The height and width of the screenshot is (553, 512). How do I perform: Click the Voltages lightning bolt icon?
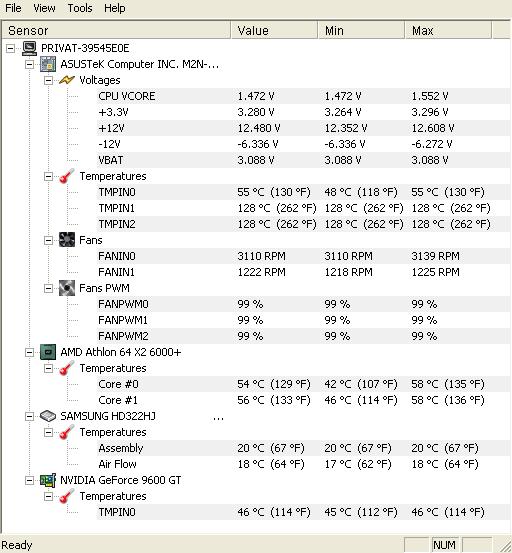(x=67, y=80)
